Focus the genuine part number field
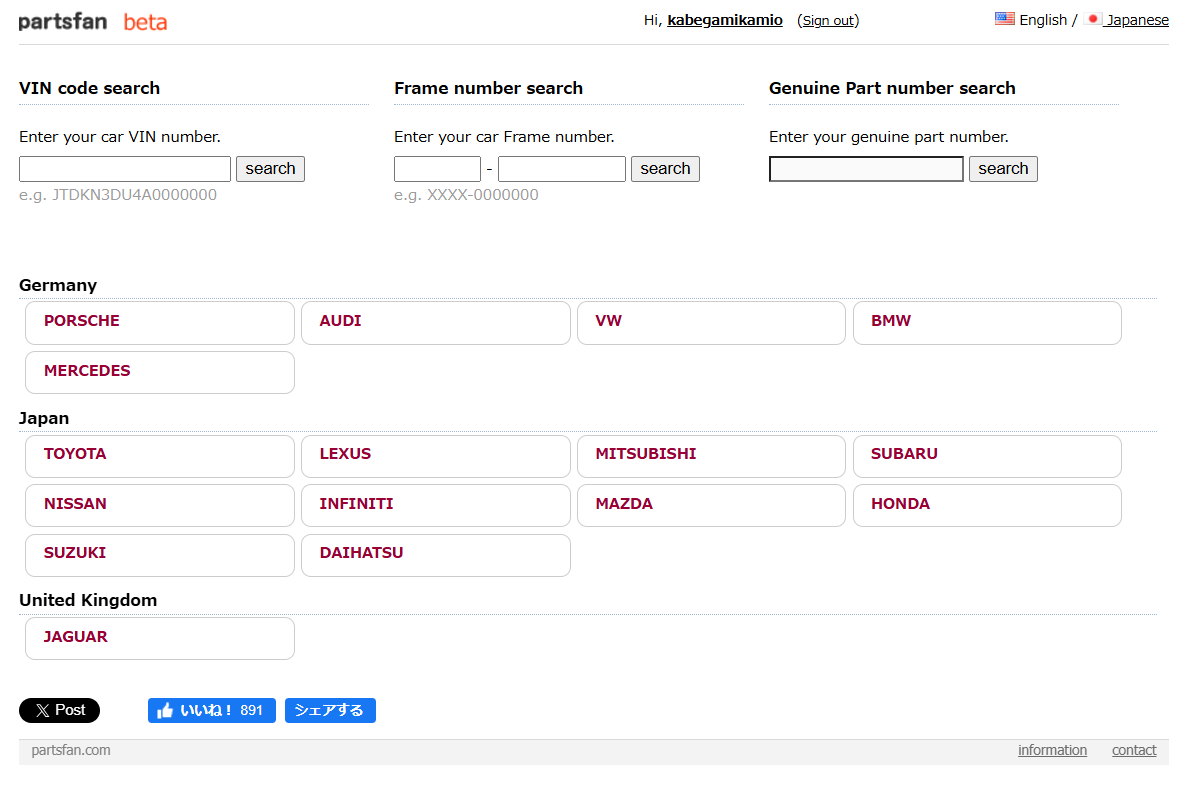Screen dimensions: 1202x794 click(x=866, y=169)
